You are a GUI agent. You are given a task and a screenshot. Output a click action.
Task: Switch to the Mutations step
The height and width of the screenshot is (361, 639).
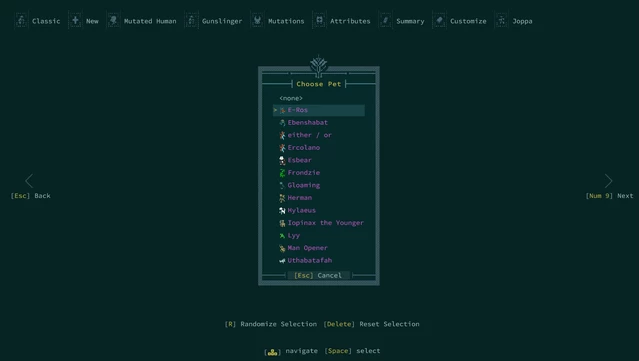tap(286, 21)
